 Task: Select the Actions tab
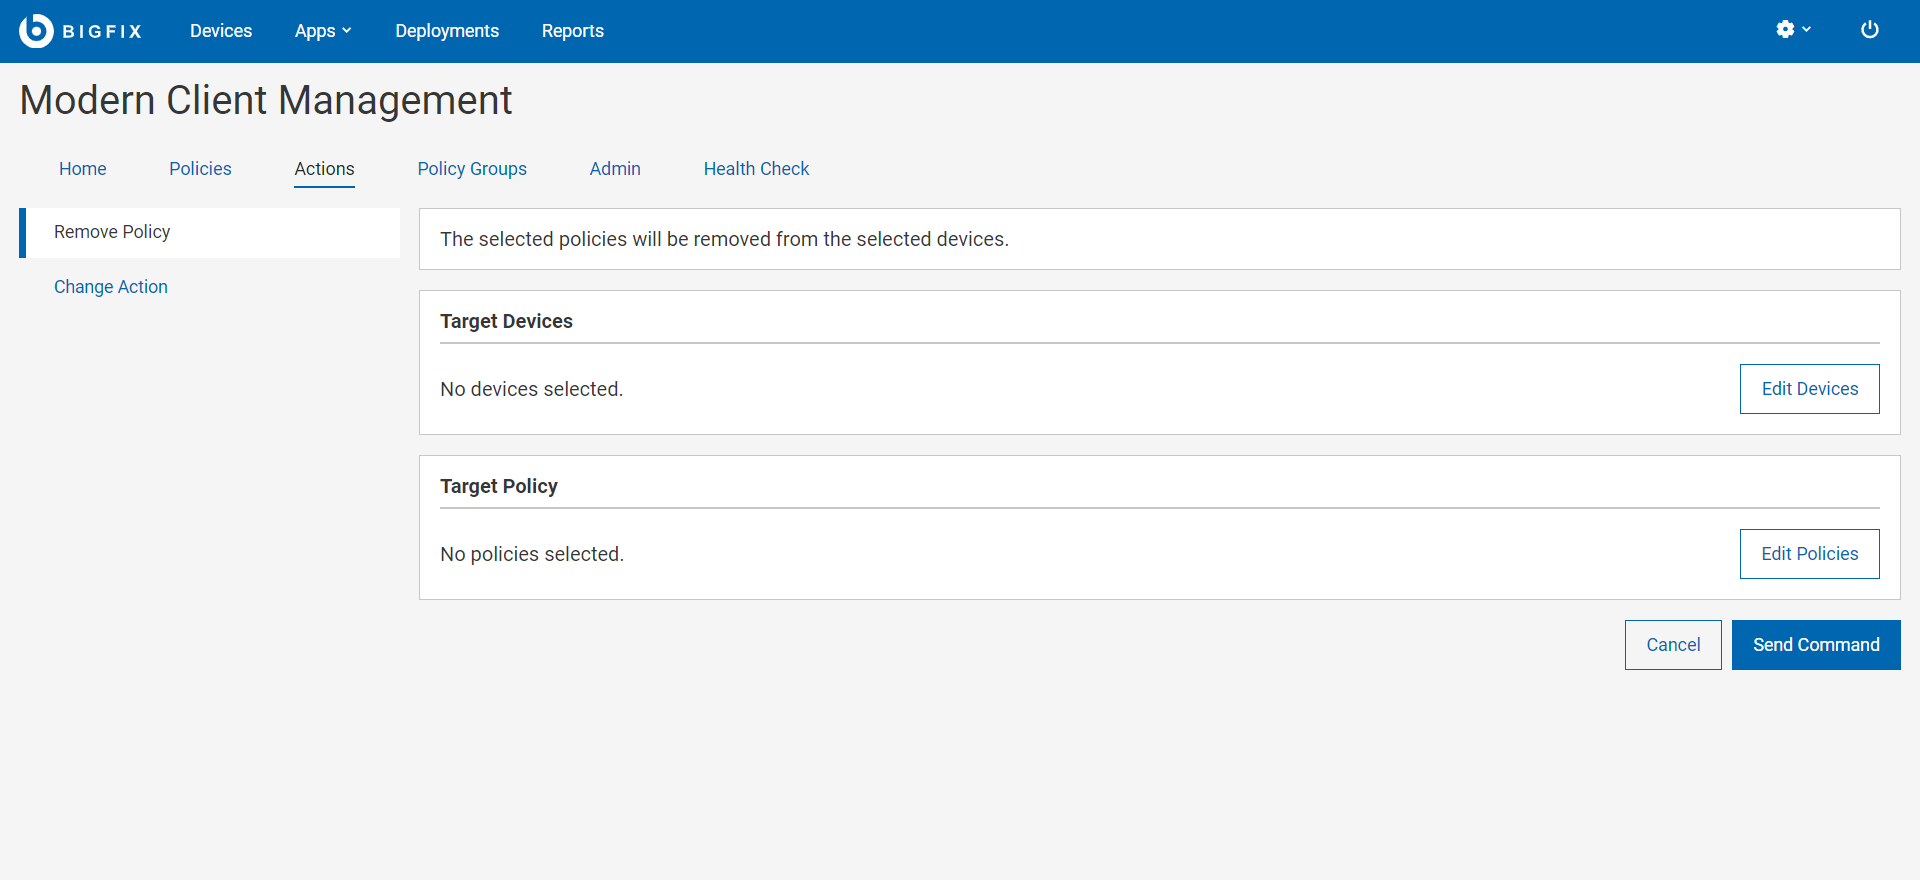click(324, 169)
